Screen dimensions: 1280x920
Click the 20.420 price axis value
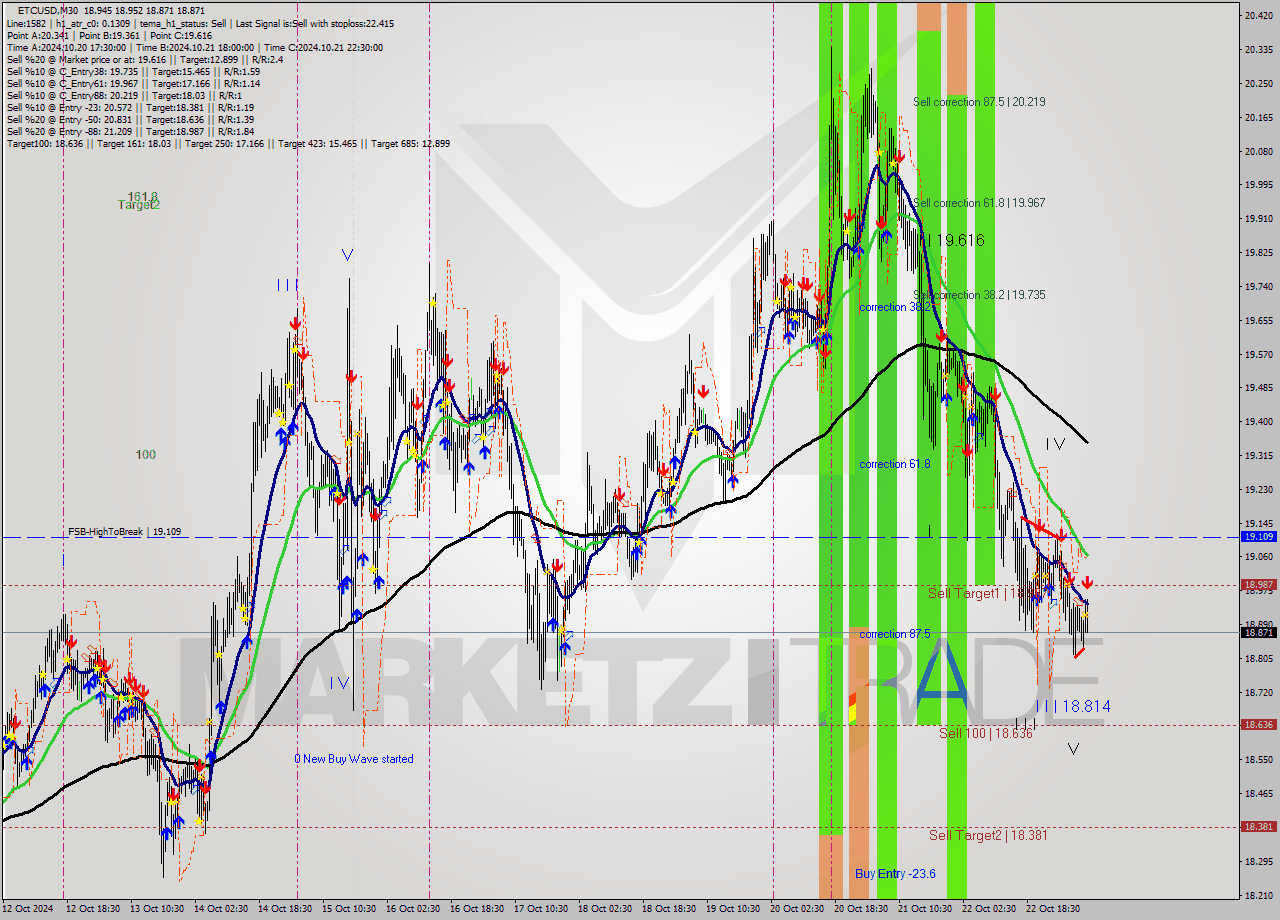(x=1258, y=16)
